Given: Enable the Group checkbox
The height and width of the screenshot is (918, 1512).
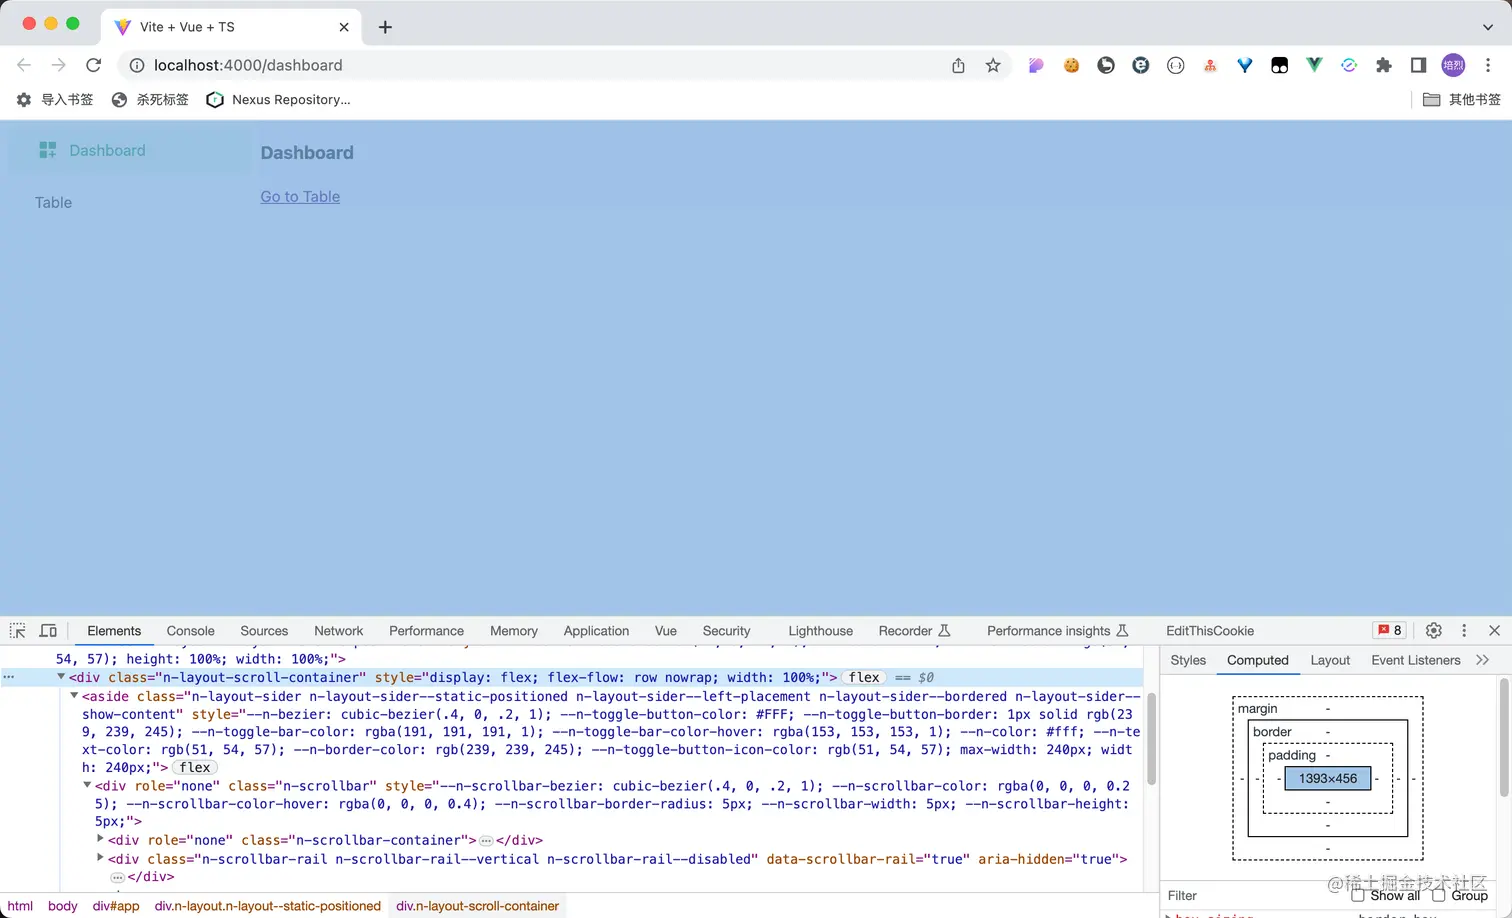Looking at the screenshot, I should pos(1438,895).
